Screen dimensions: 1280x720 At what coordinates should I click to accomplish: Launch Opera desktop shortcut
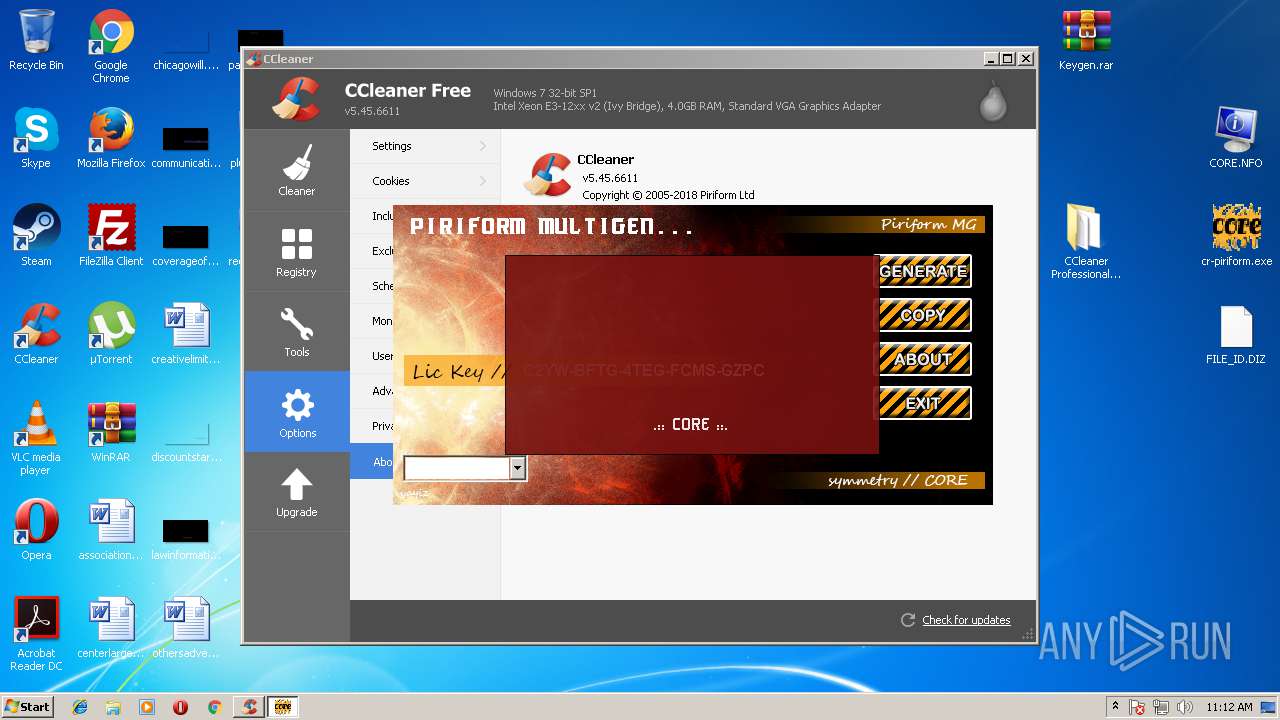[36, 530]
